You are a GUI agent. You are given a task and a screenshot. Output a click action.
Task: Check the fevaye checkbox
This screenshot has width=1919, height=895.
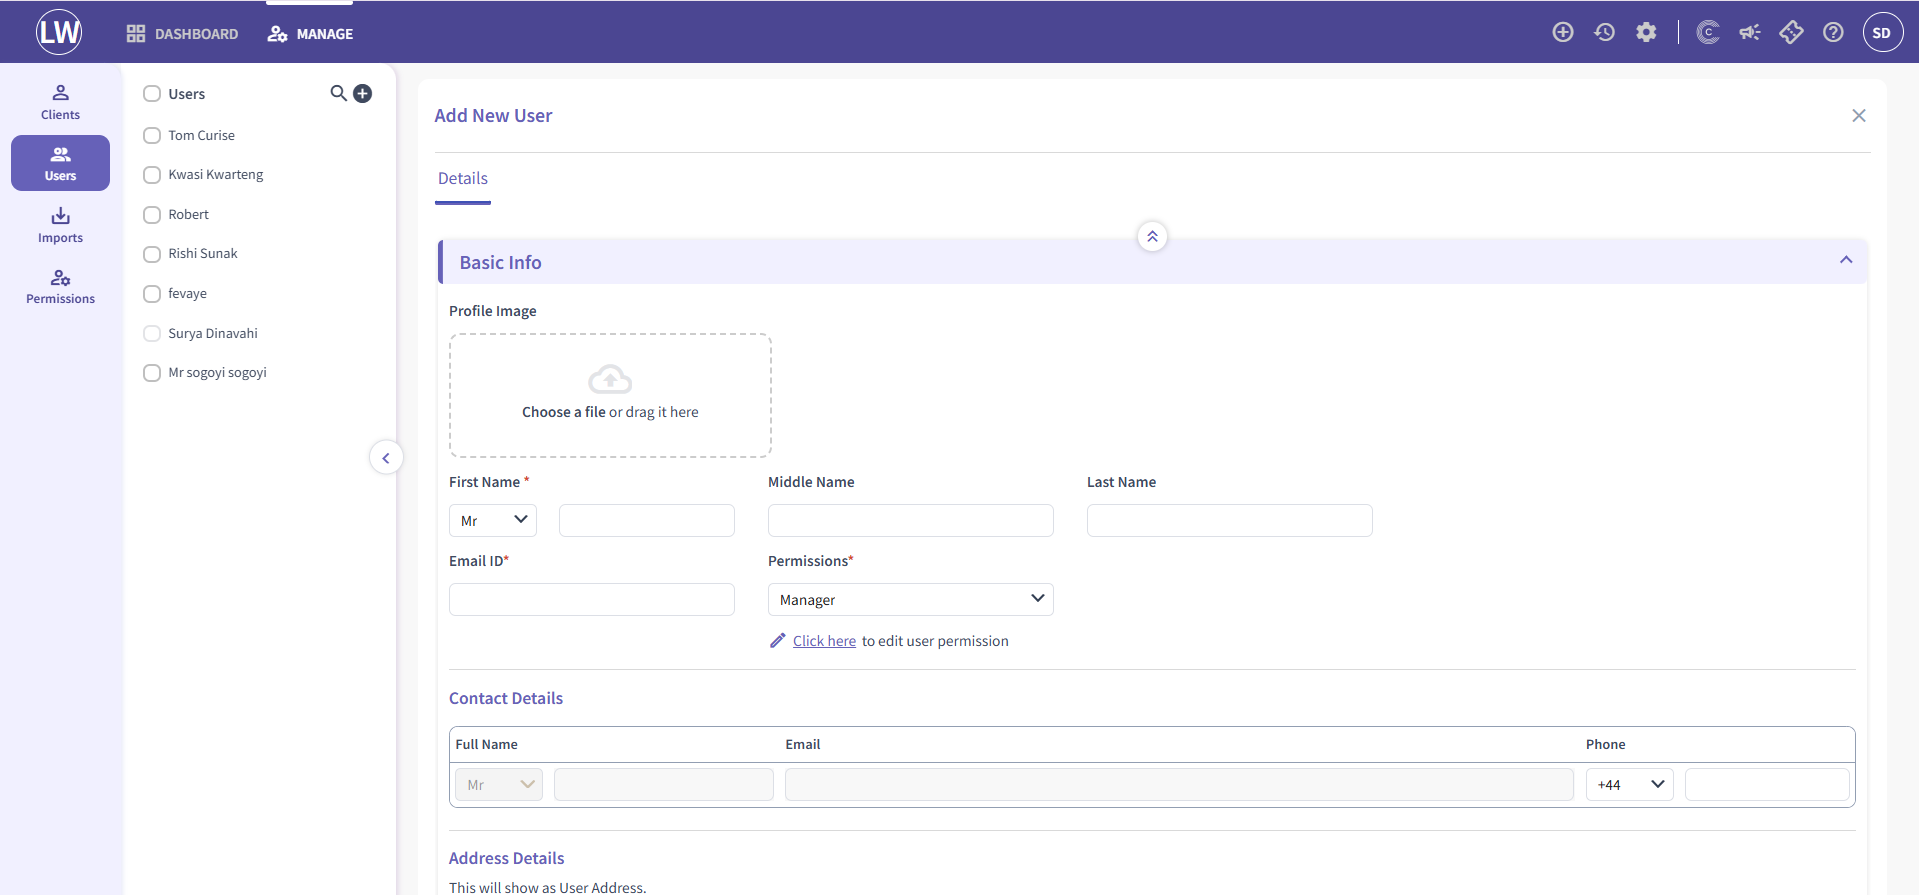click(x=152, y=294)
